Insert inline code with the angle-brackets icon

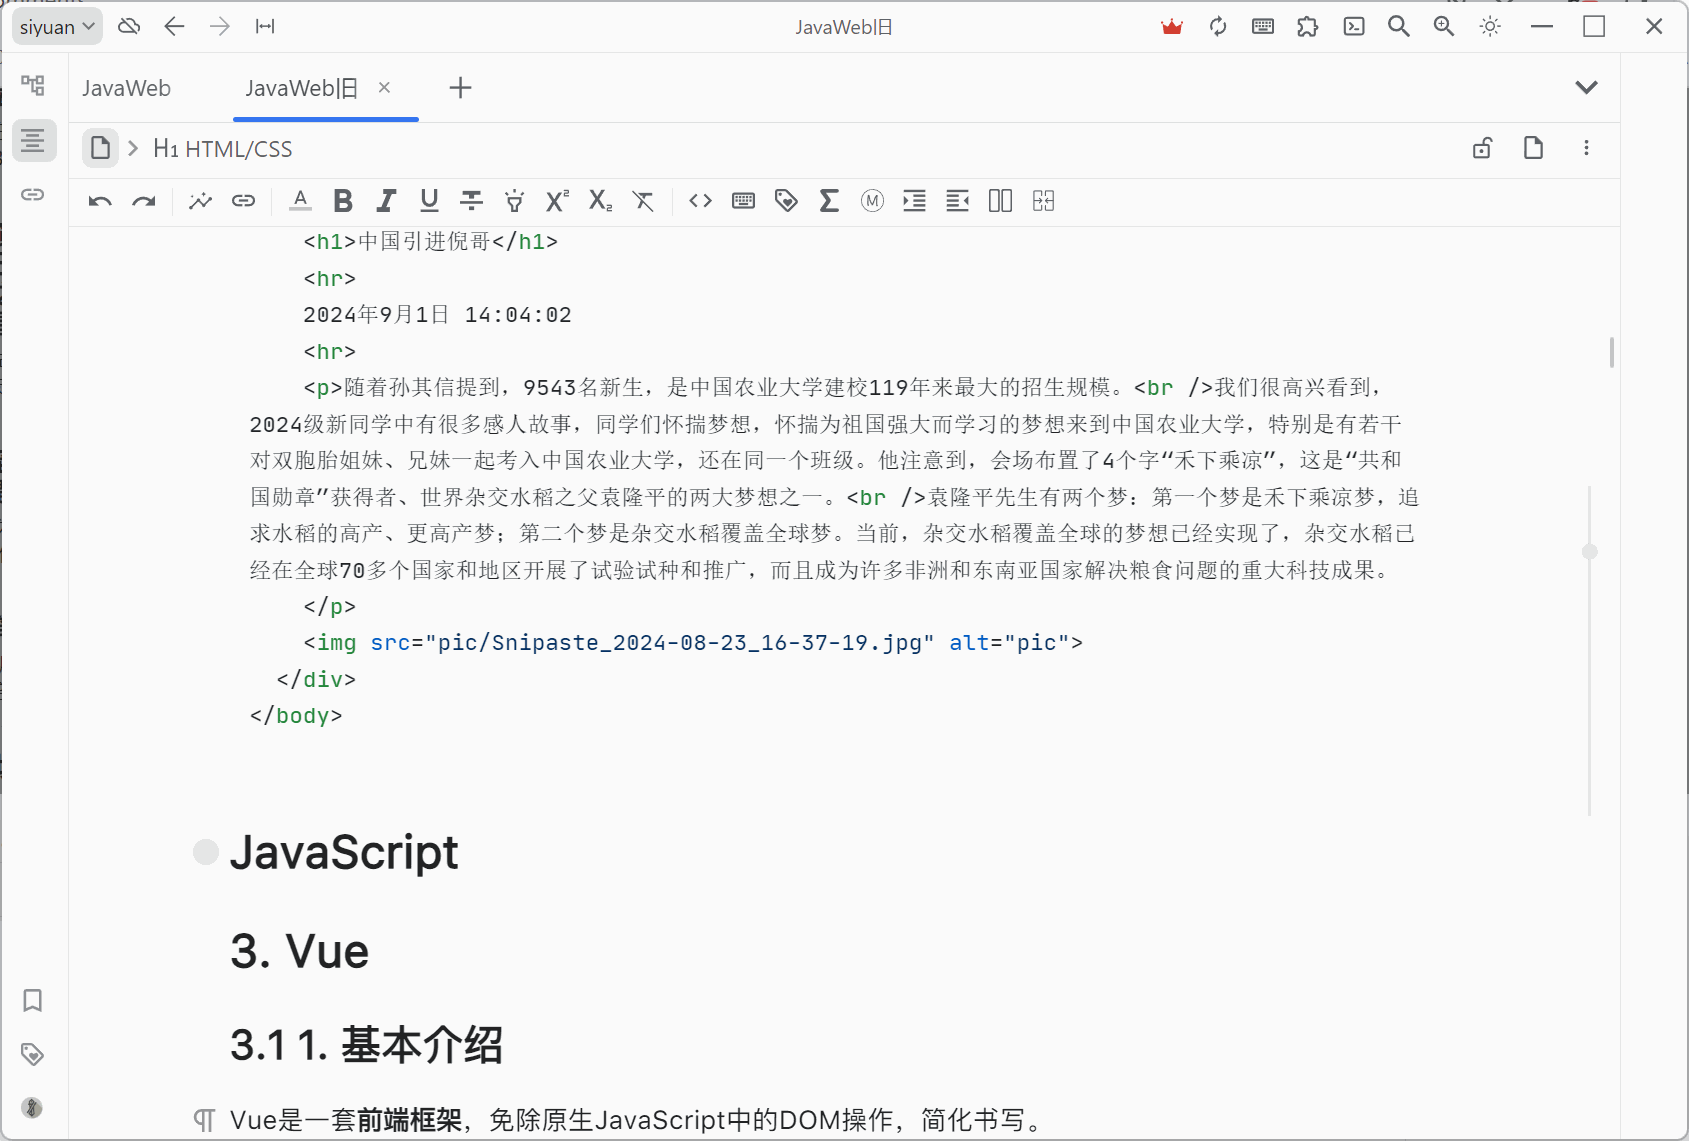699,201
